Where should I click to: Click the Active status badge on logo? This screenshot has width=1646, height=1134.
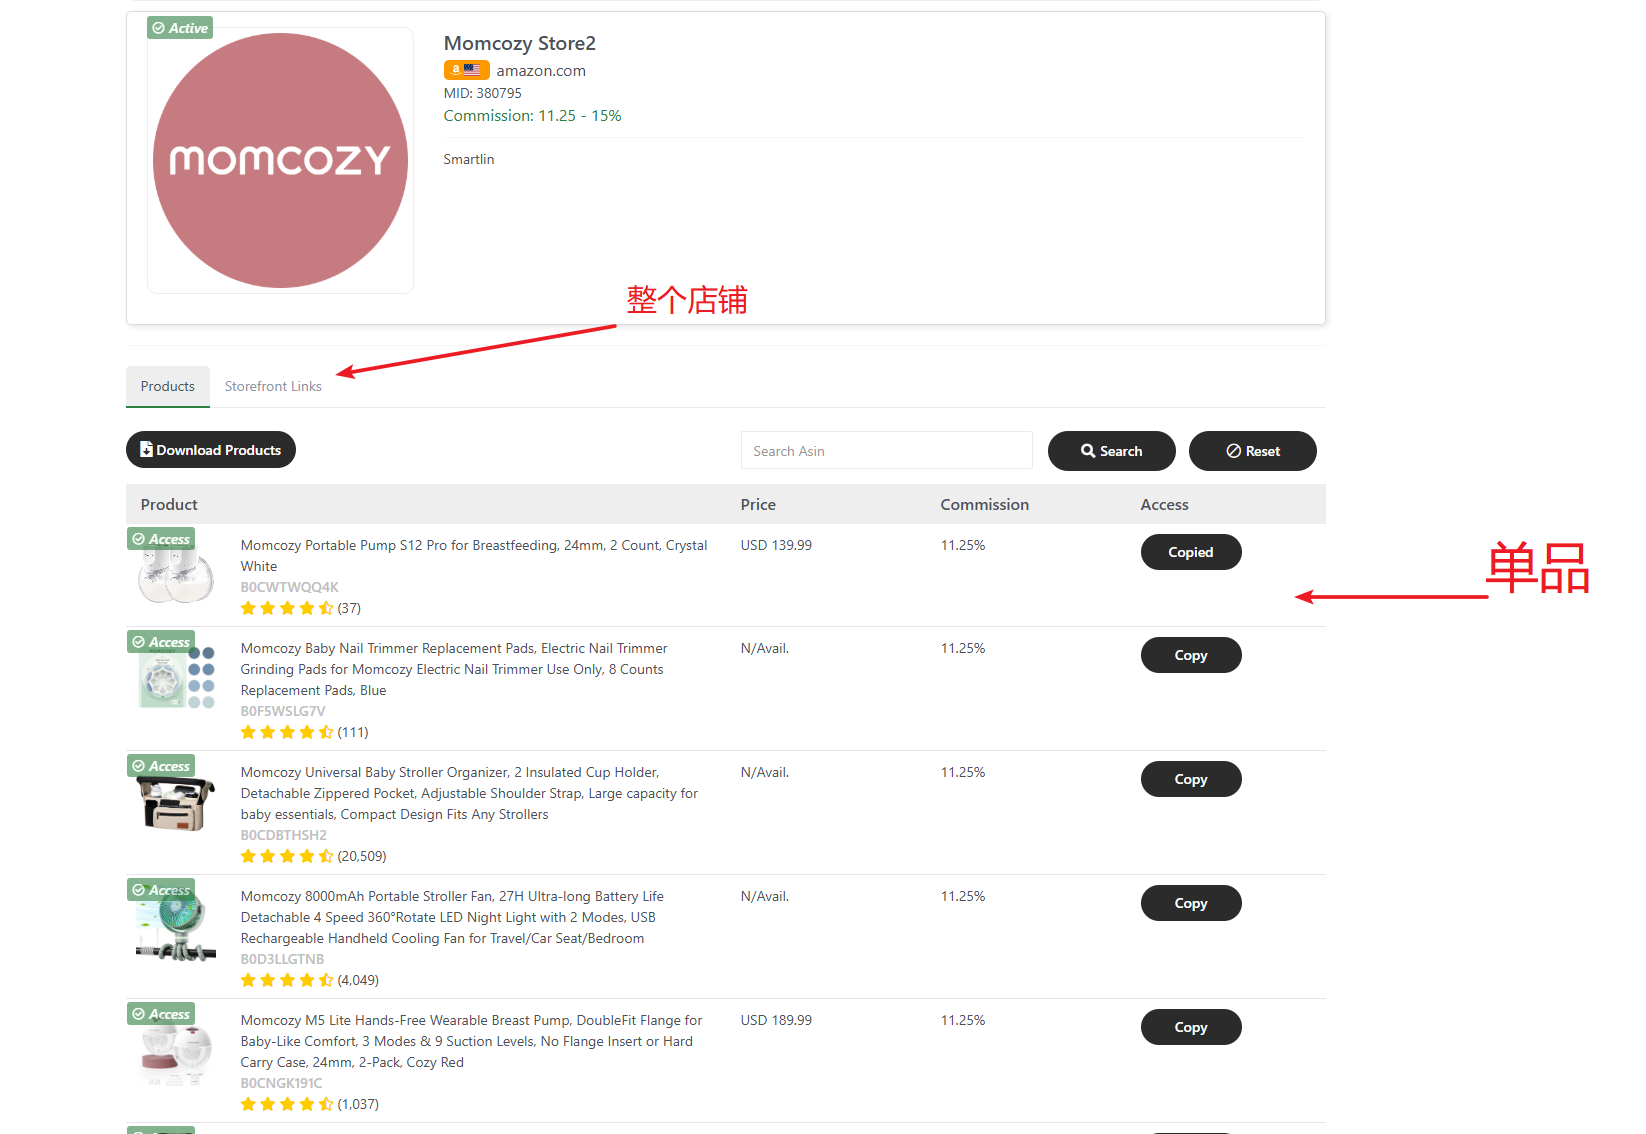180,28
